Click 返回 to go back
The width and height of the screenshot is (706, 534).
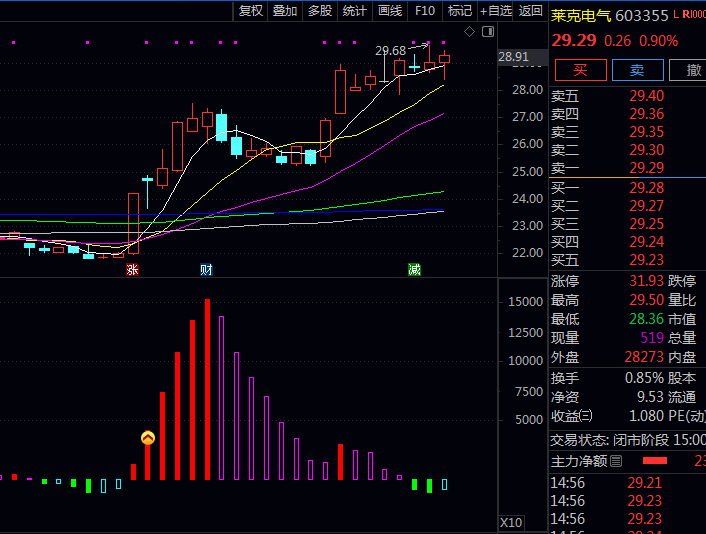pyautogui.click(x=530, y=11)
